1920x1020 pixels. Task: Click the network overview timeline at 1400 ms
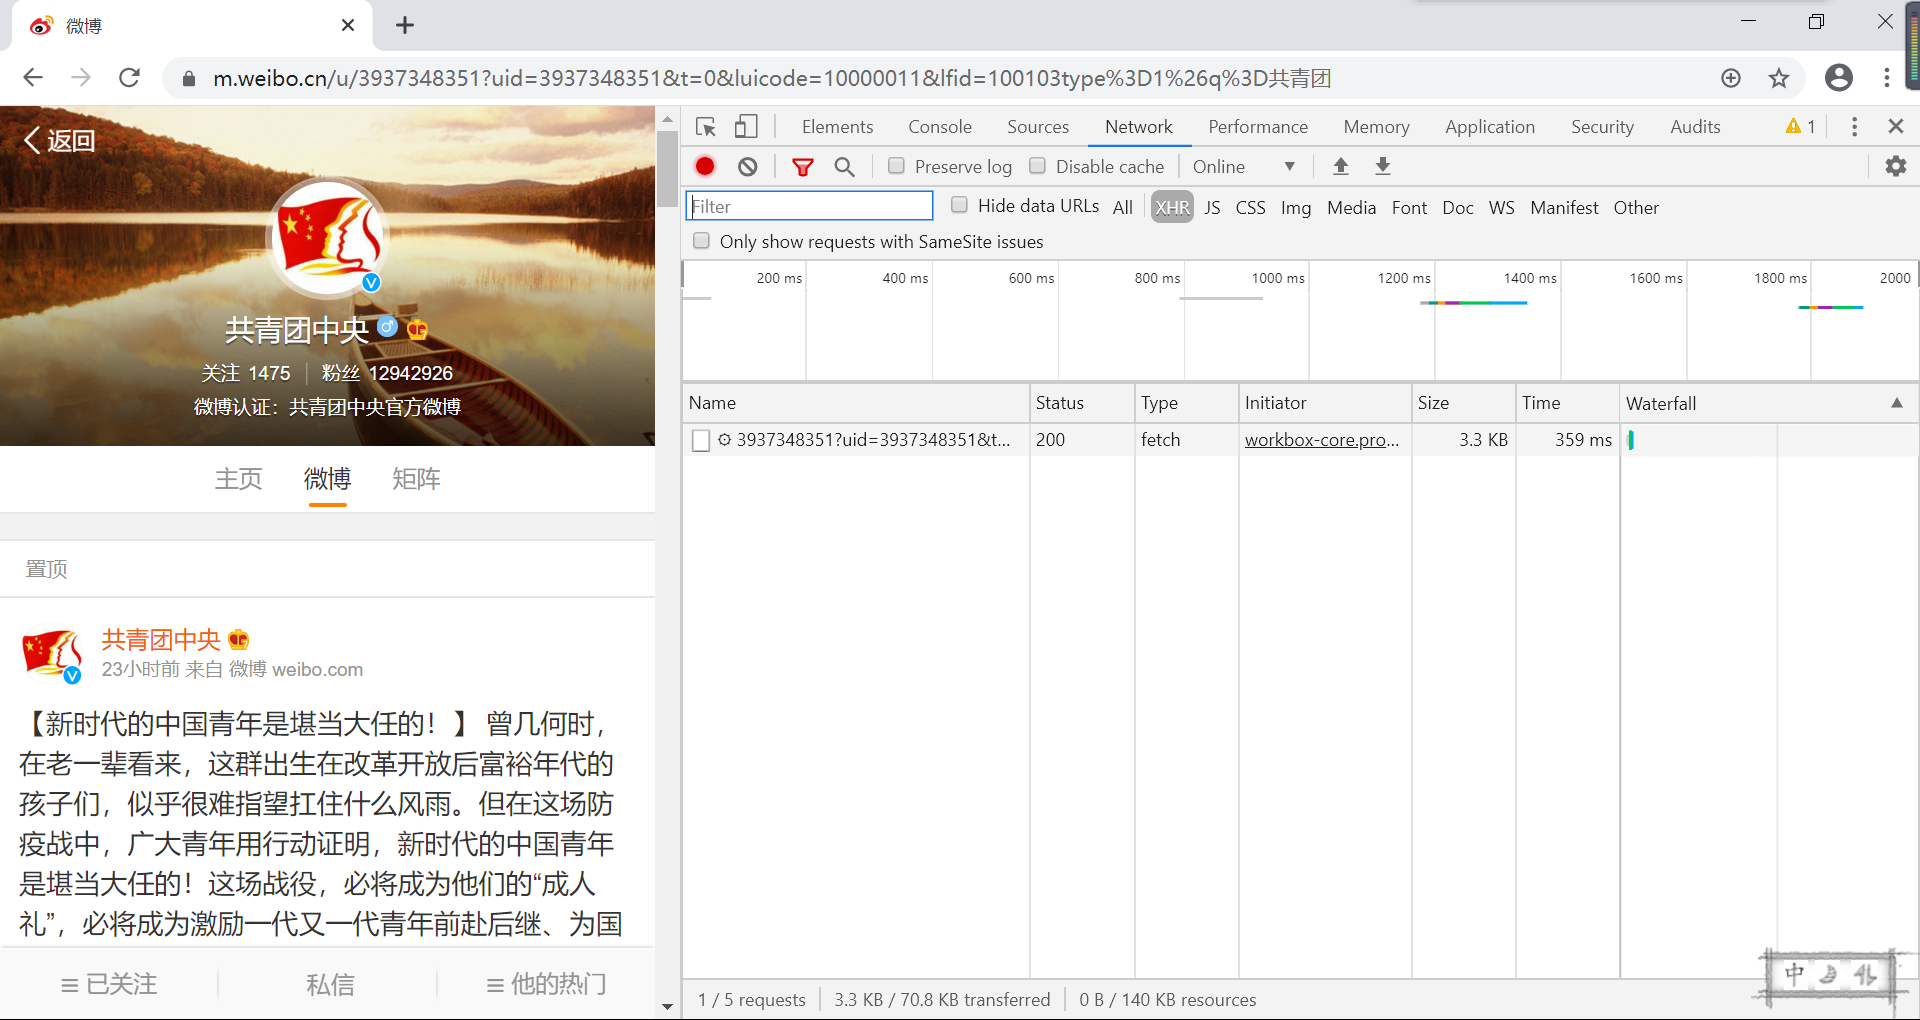click(1530, 278)
